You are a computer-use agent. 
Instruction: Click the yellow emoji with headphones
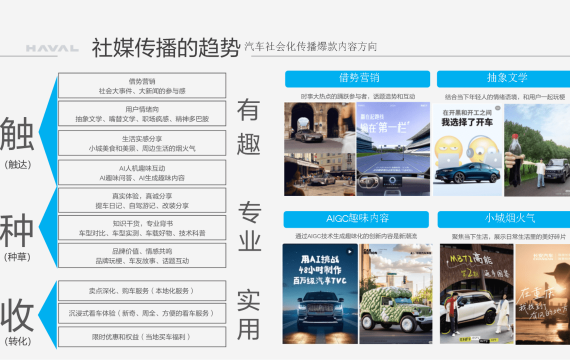(x=482, y=149)
